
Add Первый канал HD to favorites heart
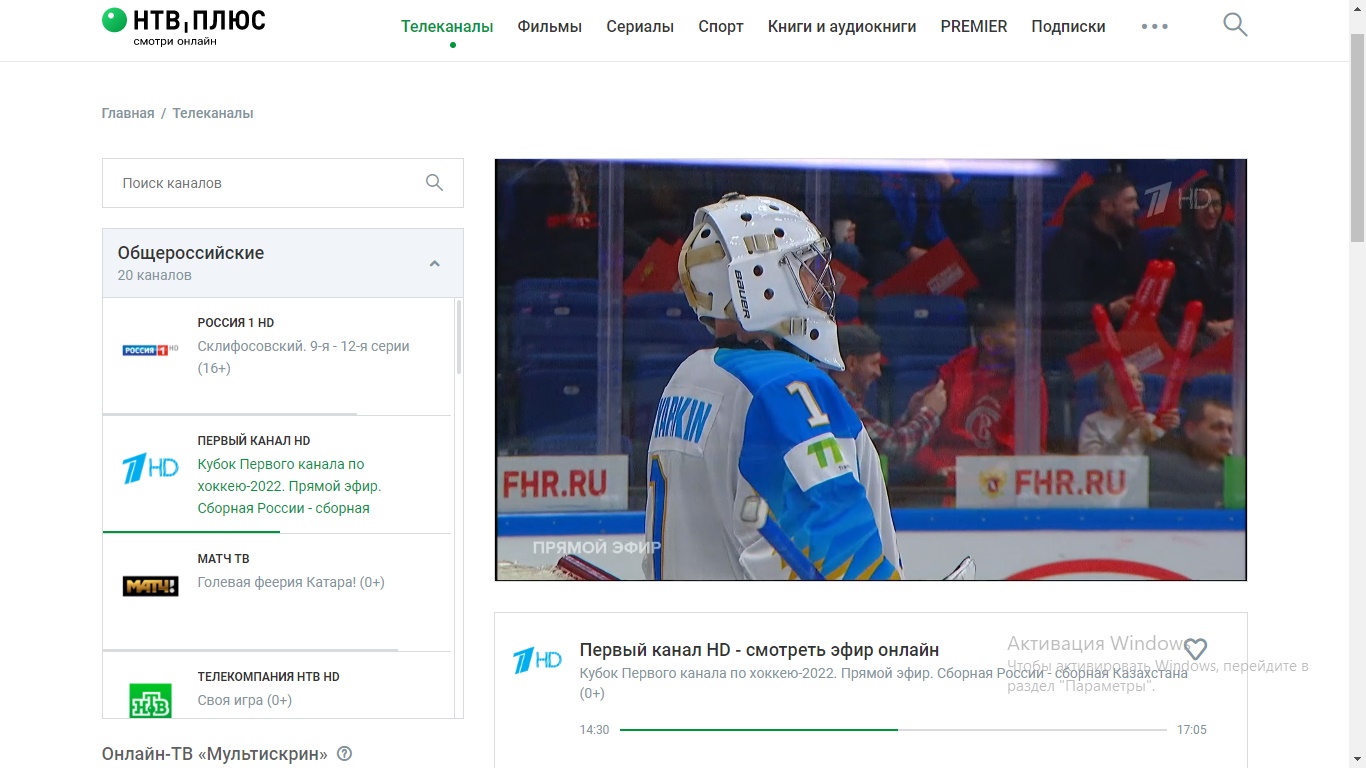click(1195, 649)
